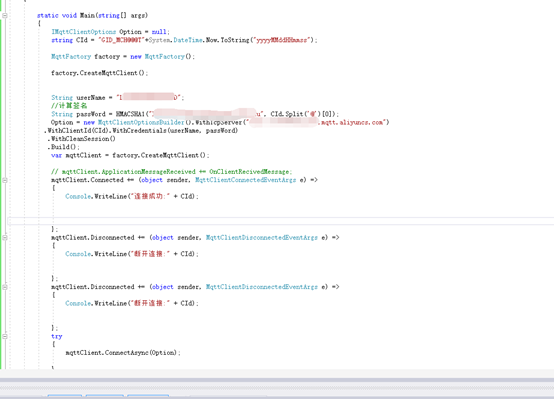Click the '//计算签名' comment
The height and width of the screenshot is (399, 554).
pos(69,106)
